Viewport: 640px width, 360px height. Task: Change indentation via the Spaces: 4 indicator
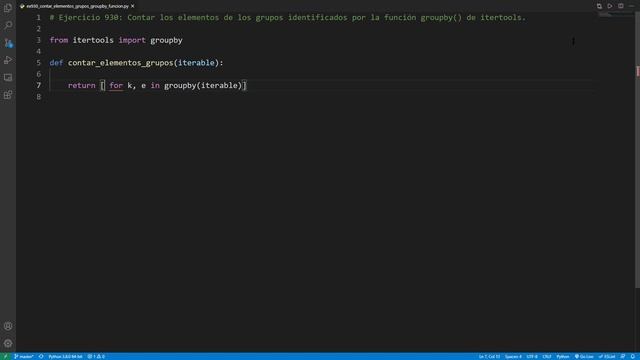[x=513, y=356]
